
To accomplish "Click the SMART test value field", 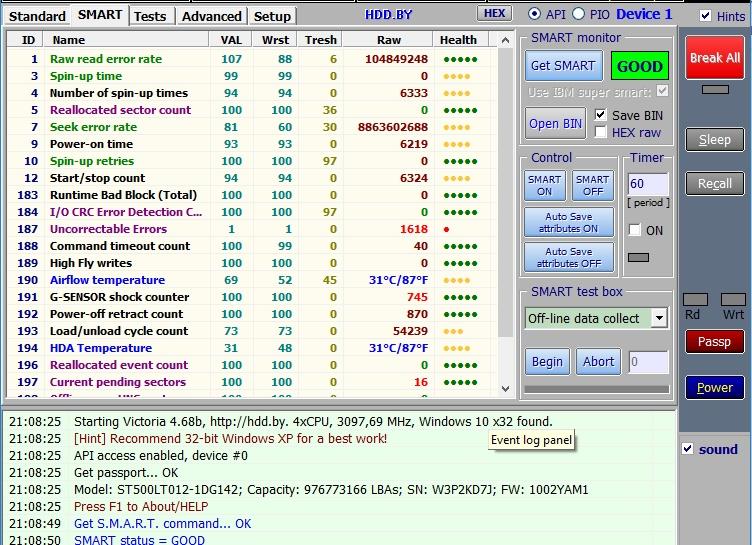I will 648,362.
